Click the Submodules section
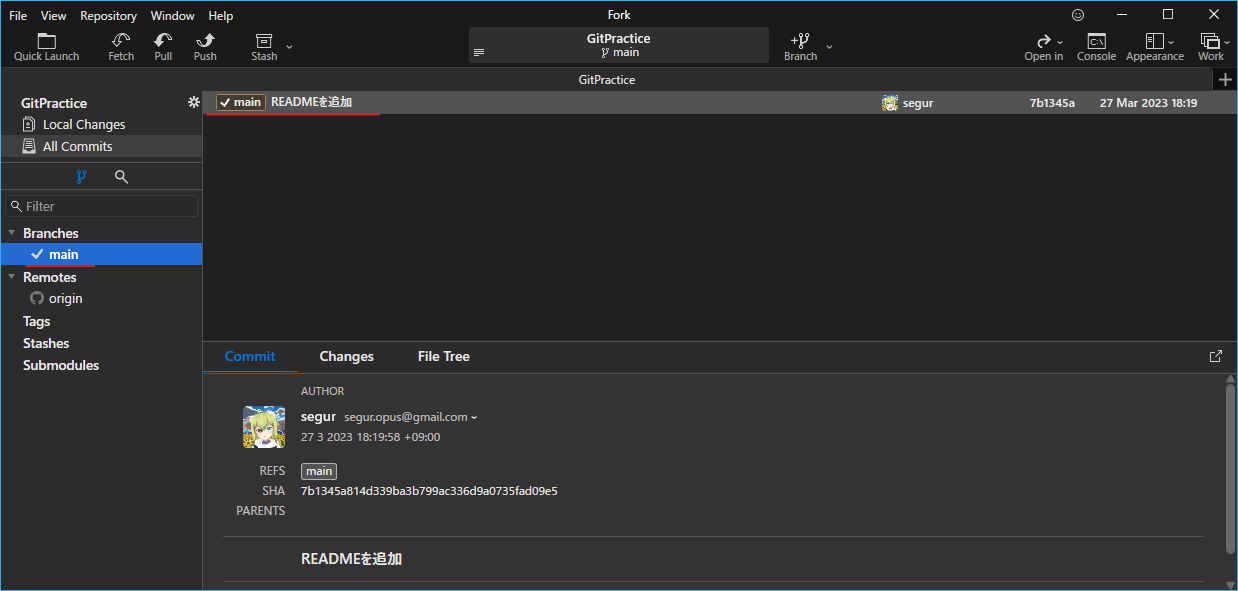 tap(61, 365)
